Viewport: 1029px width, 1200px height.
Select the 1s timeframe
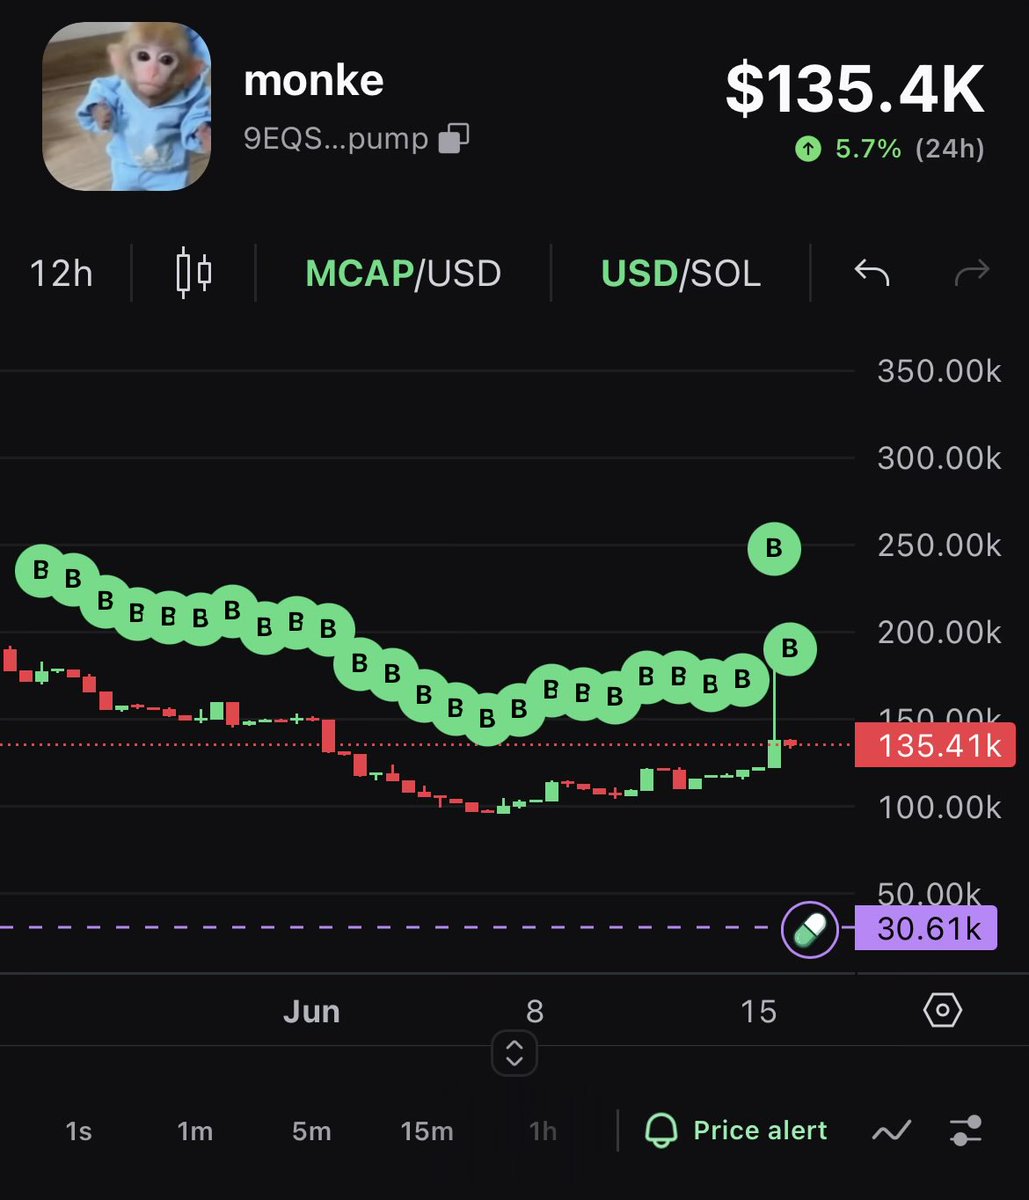click(78, 1131)
